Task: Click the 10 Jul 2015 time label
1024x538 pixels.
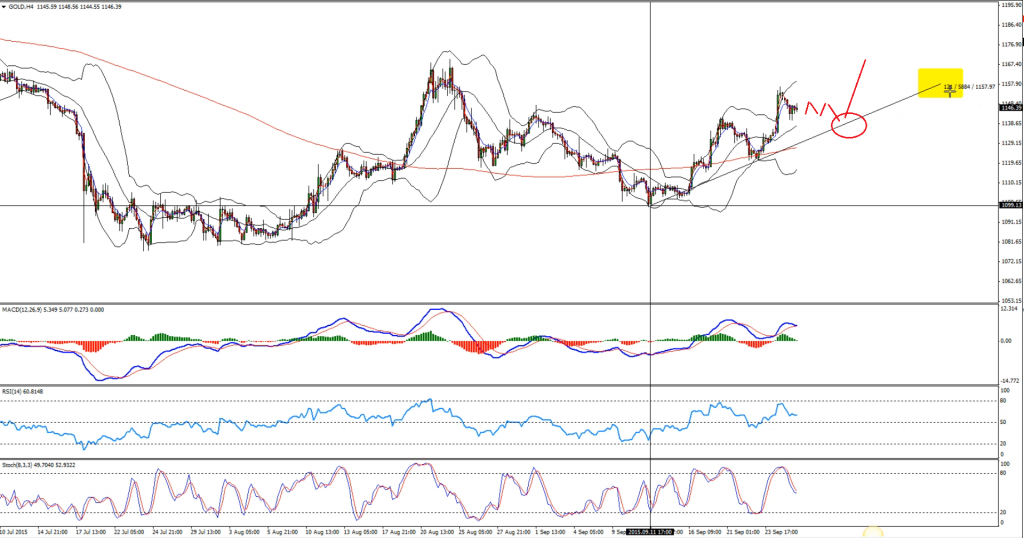Action: coord(14,532)
